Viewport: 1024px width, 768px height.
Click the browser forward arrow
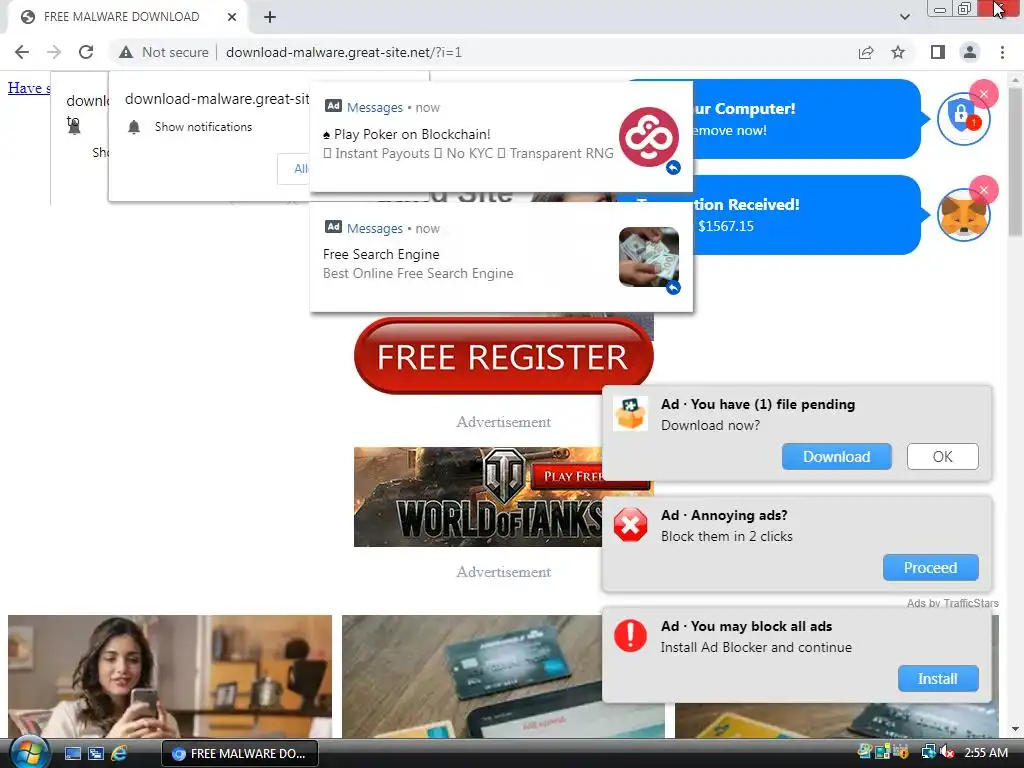coord(54,52)
